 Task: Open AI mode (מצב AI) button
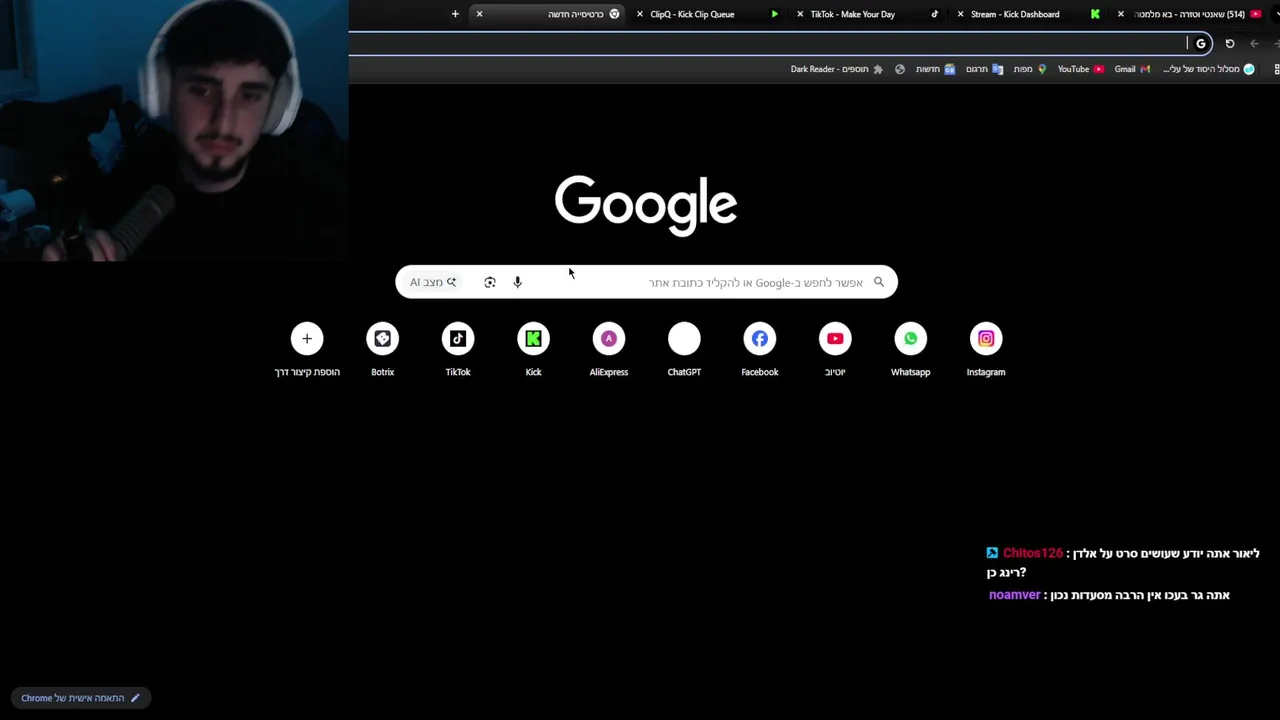[x=433, y=282]
